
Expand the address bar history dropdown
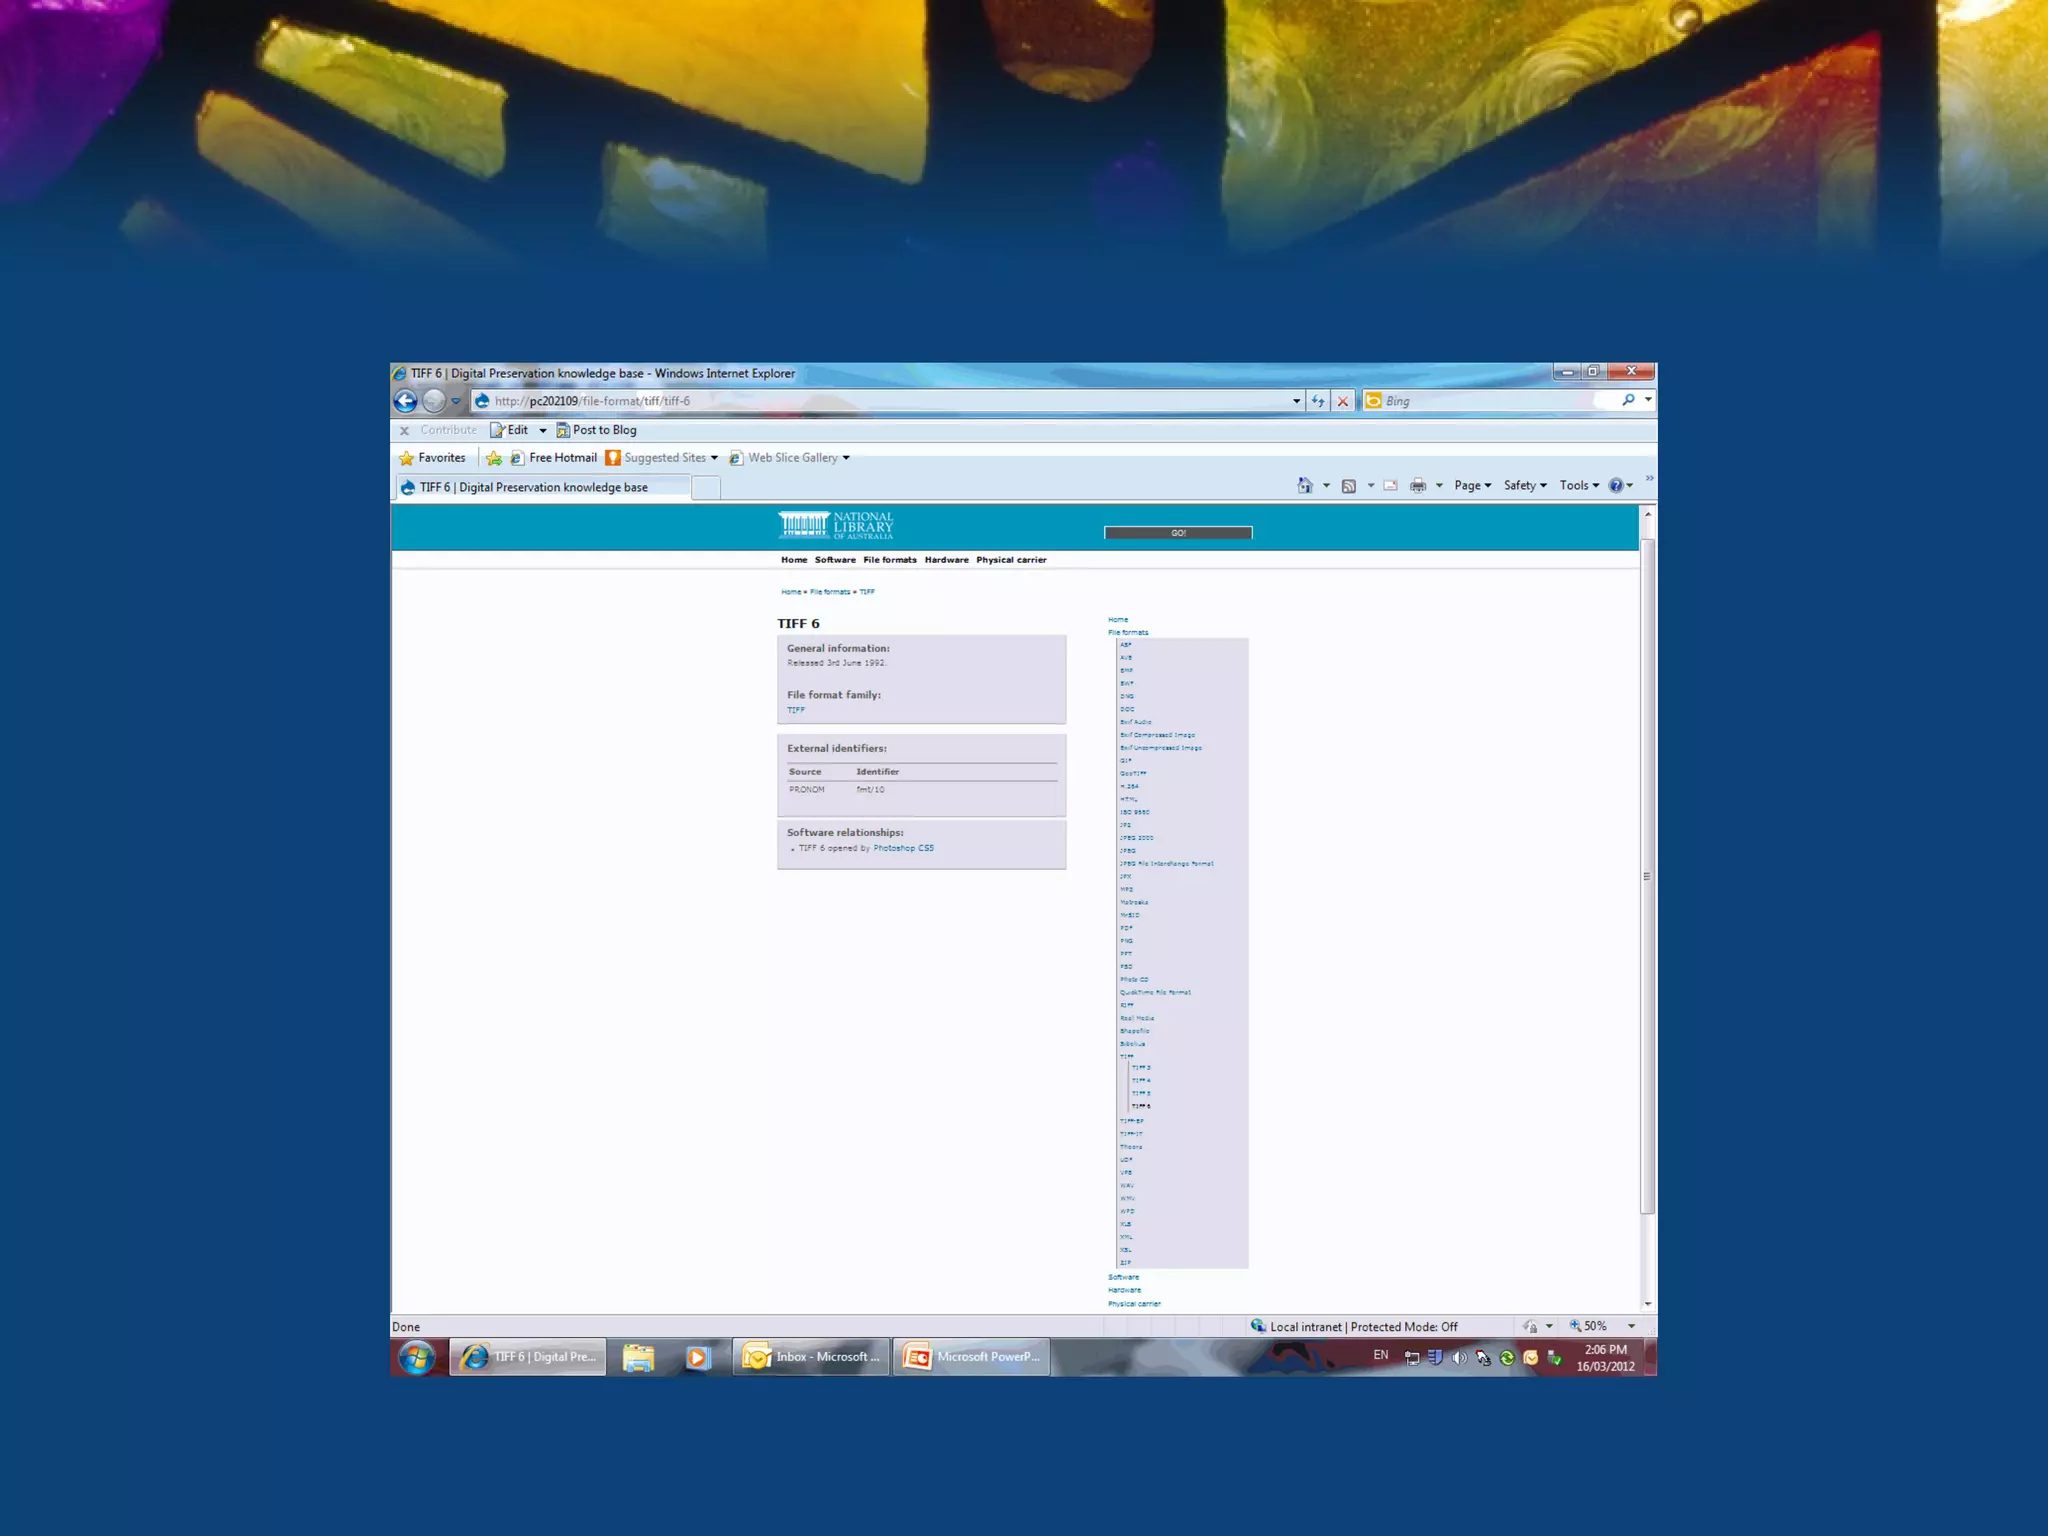pyautogui.click(x=1297, y=401)
